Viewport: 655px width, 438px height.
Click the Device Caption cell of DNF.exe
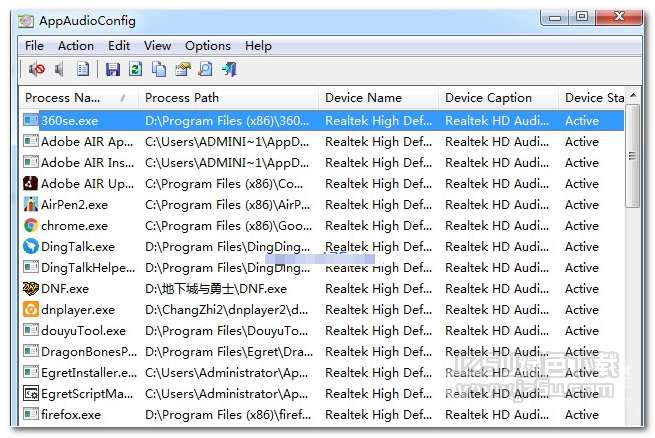tap(497, 289)
